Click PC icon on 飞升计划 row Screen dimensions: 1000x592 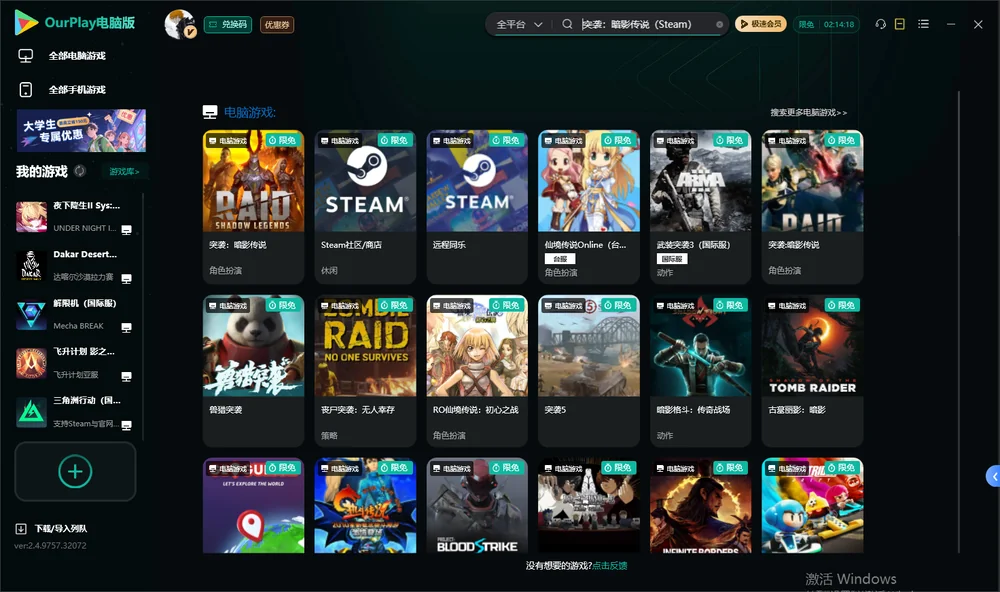pos(126,376)
